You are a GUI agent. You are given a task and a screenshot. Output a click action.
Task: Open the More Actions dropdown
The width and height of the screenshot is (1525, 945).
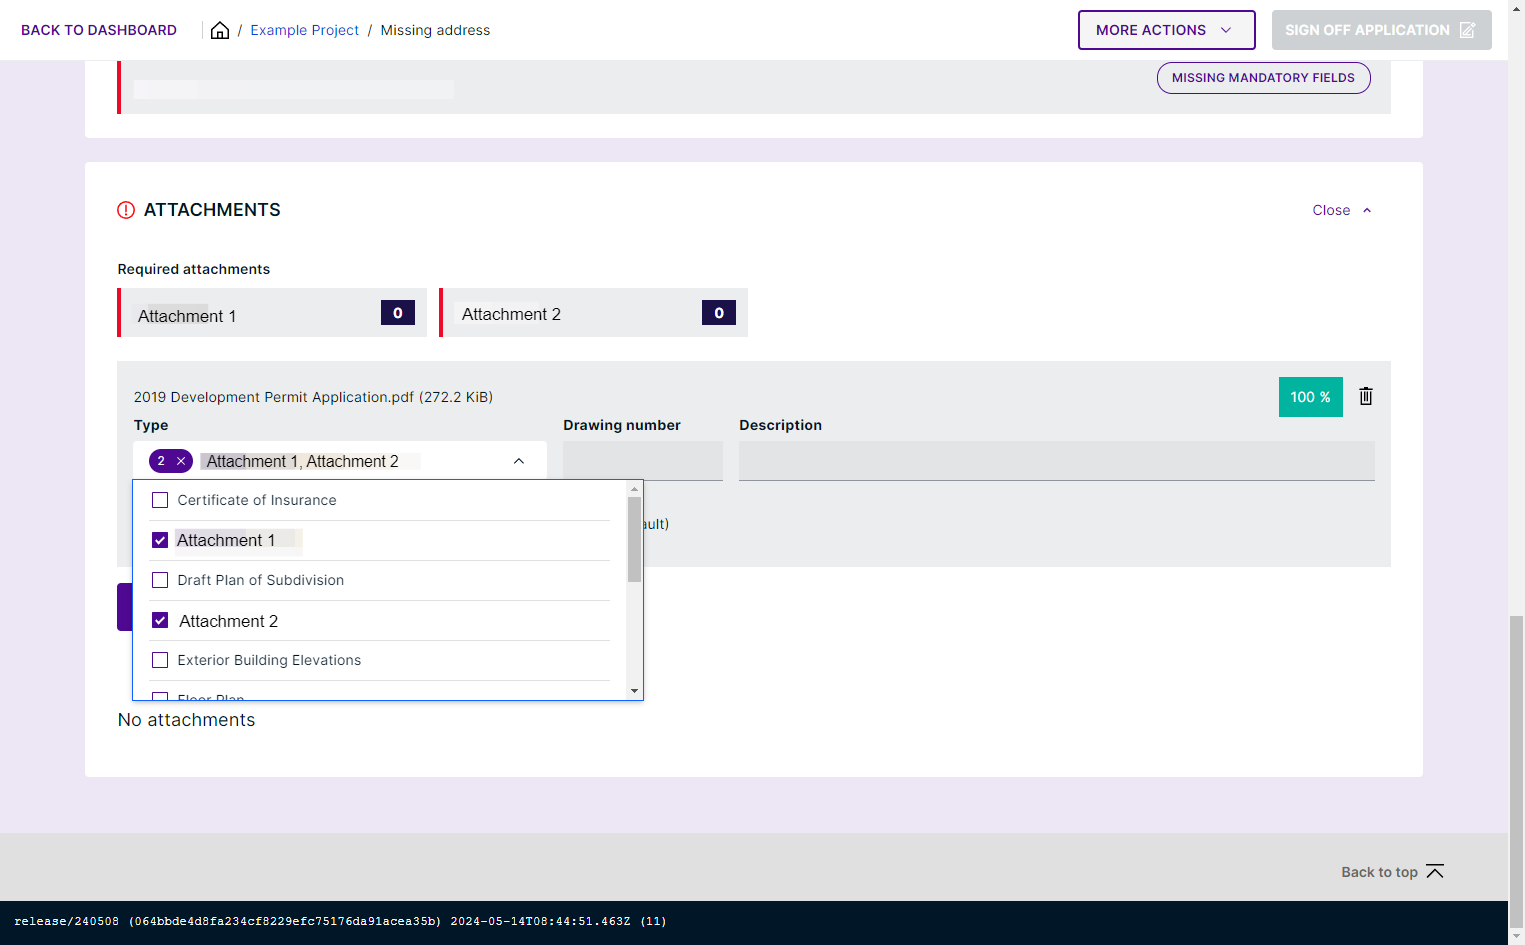click(1166, 30)
